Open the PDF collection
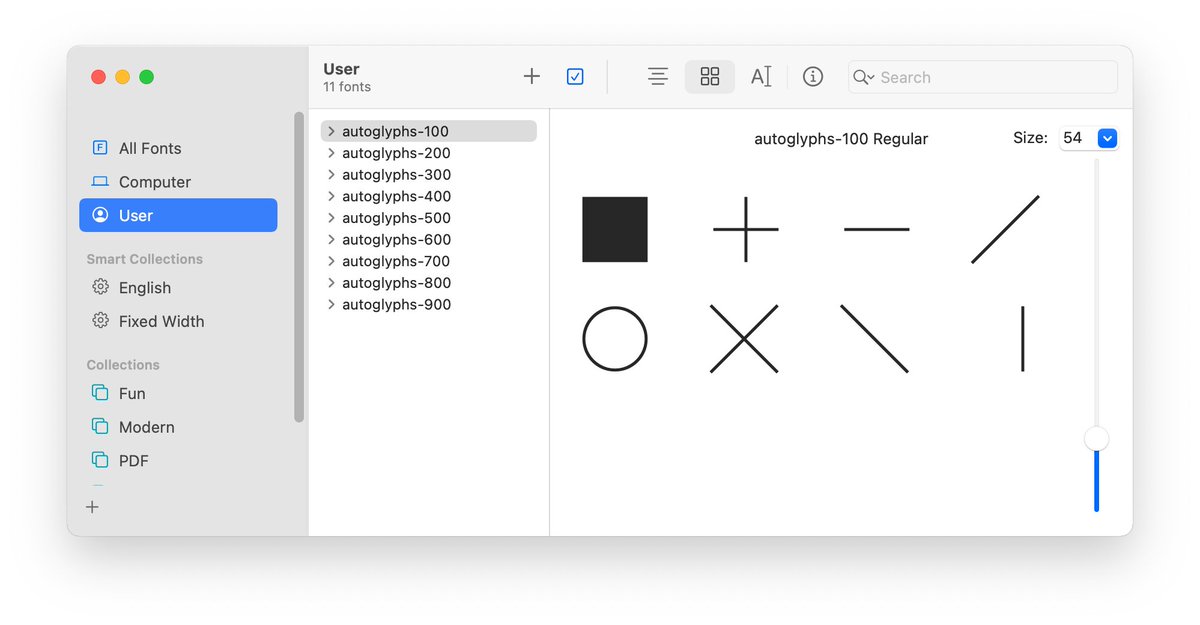The width and height of the screenshot is (1200, 625). (178, 461)
